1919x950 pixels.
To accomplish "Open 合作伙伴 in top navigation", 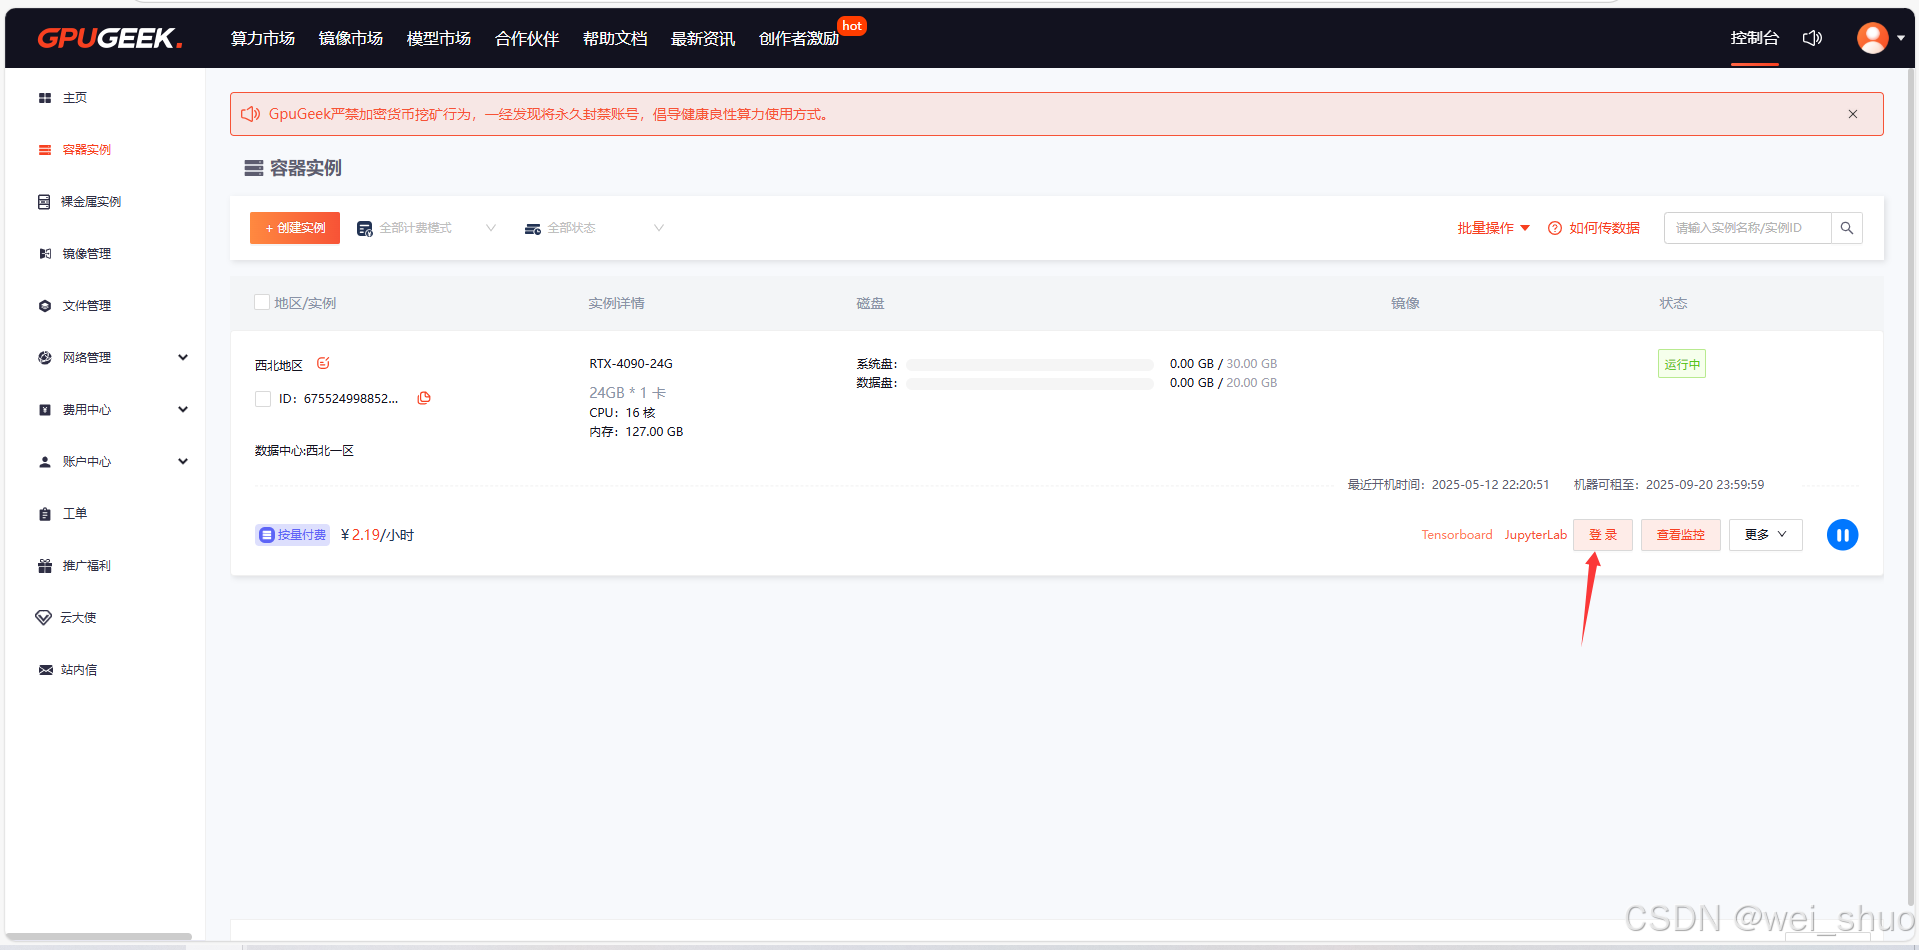I will click(x=527, y=38).
